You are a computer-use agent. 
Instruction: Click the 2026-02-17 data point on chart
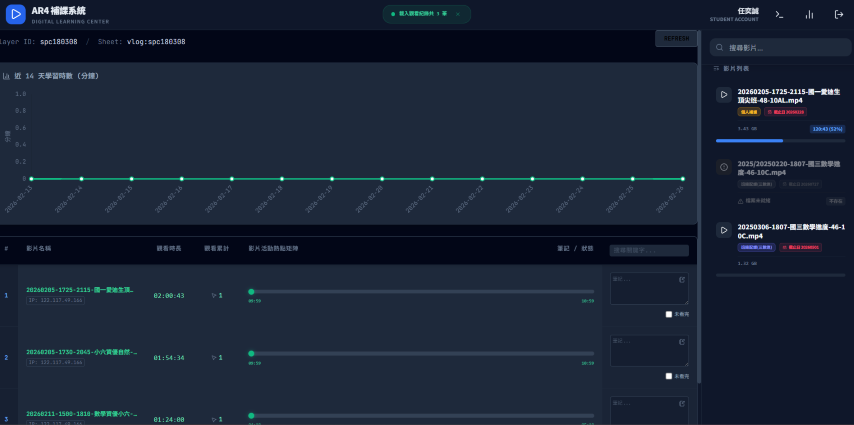(231, 179)
